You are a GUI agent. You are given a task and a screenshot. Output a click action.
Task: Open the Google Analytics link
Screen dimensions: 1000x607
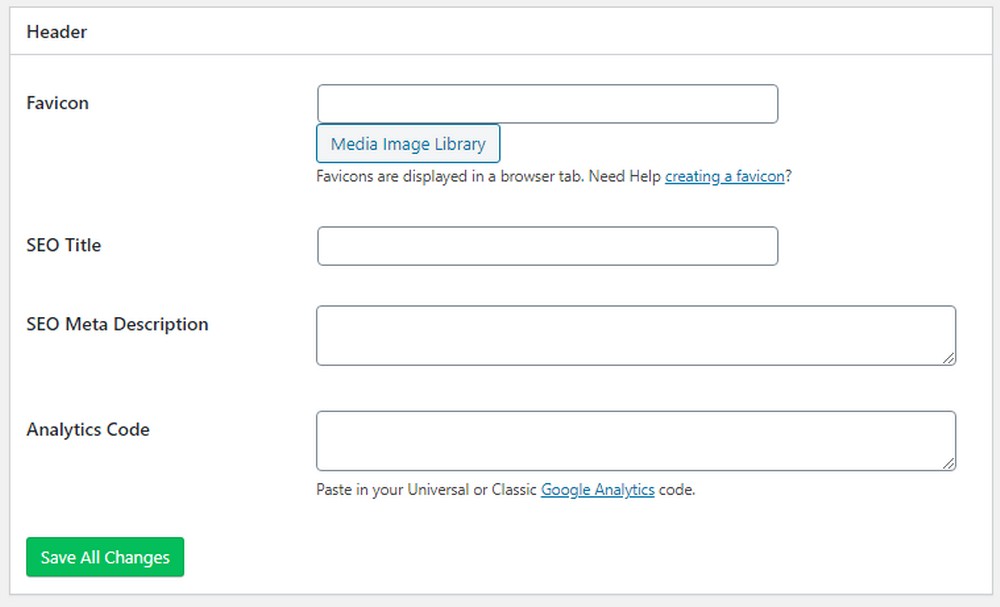coord(597,490)
